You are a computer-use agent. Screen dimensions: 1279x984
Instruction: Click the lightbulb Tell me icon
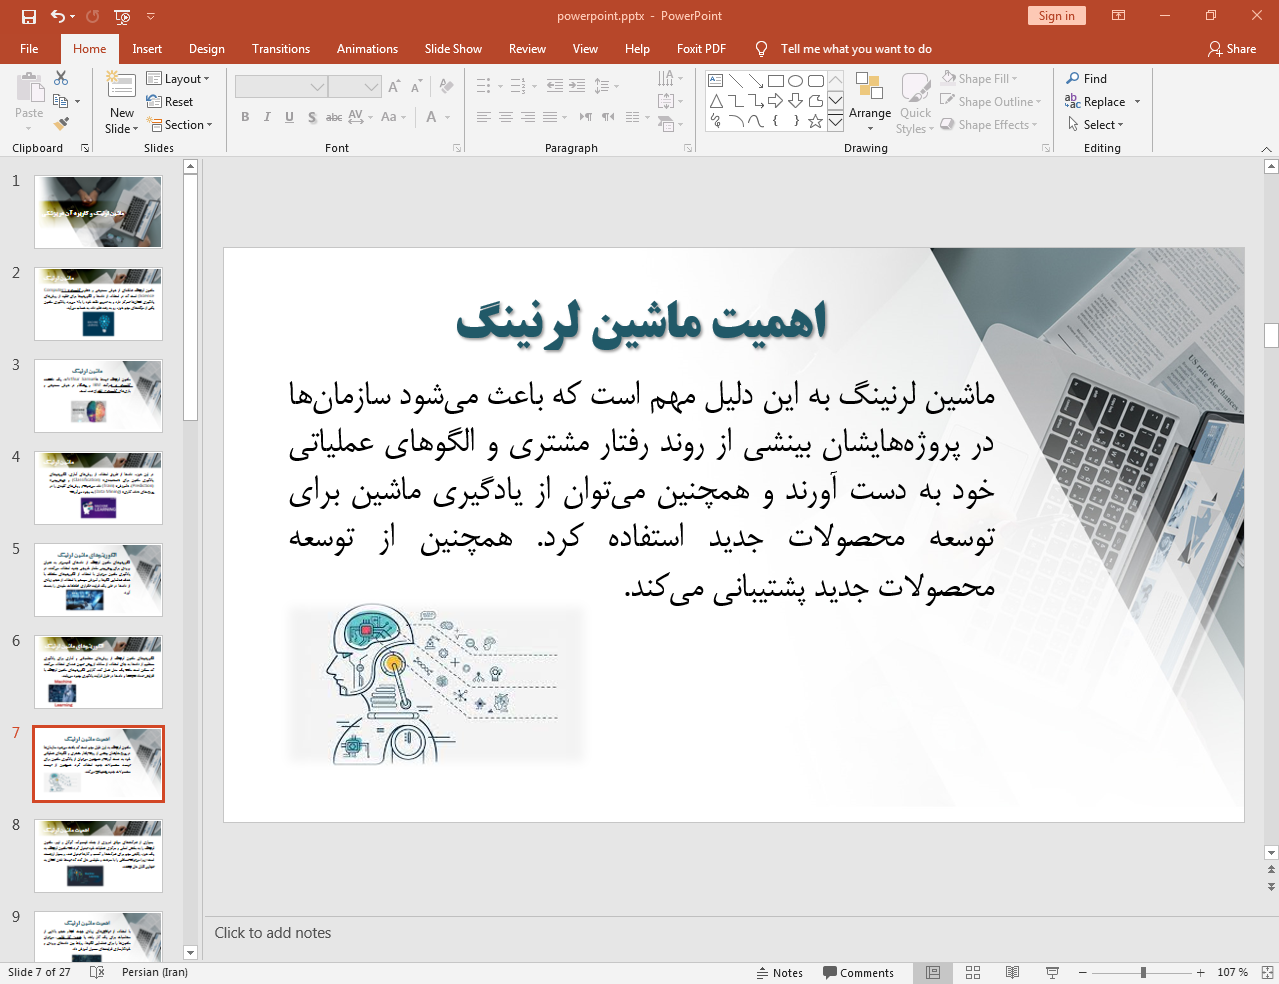[x=762, y=48]
